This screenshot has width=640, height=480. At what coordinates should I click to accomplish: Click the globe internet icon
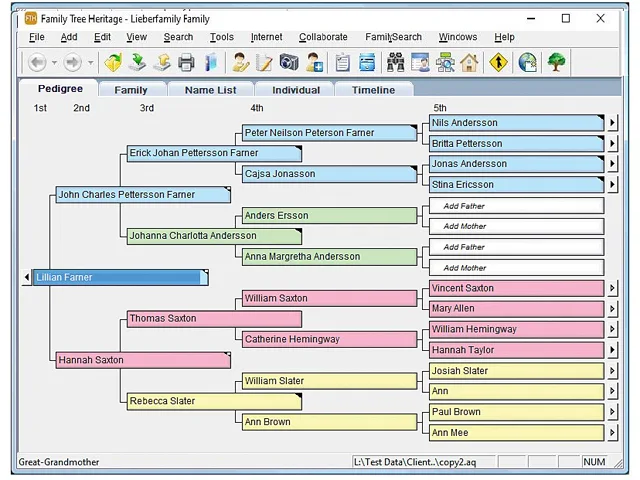pyautogui.click(x=527, y=62)
